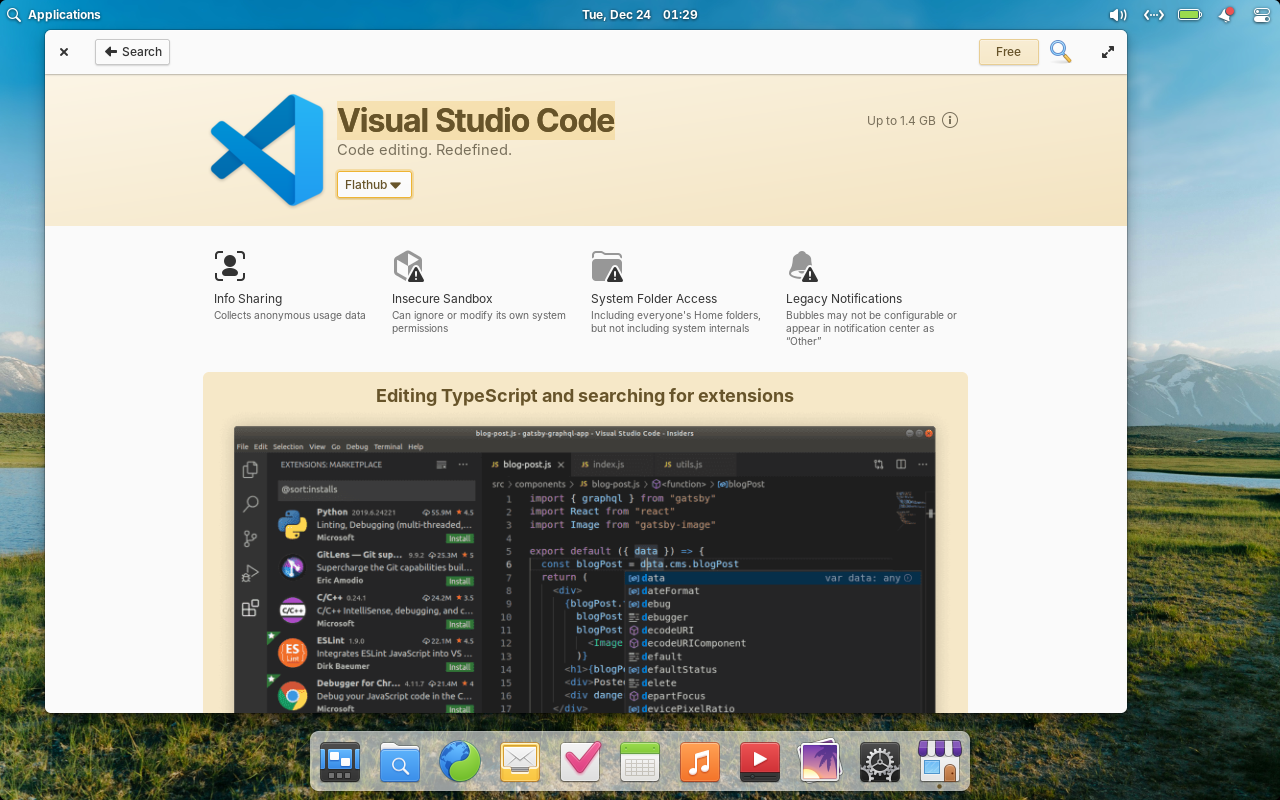Go back to Search results
Image resolution: width=1280 pixels, height=800 pixels.
tap(132, 52)
